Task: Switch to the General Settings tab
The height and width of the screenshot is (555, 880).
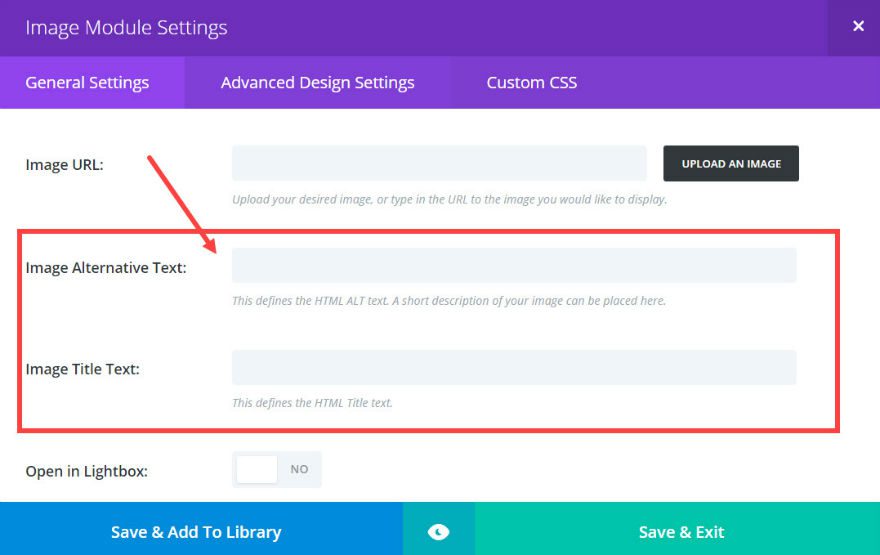Action: pyautogui.click(x=87, y=83)
